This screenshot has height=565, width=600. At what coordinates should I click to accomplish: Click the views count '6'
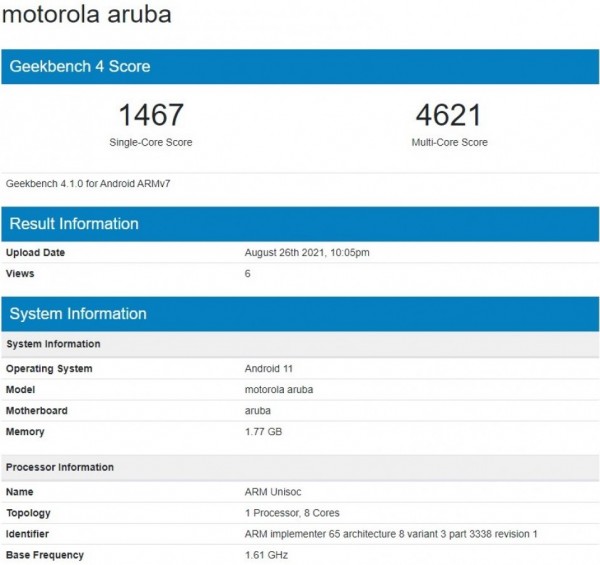click(248, 274)
